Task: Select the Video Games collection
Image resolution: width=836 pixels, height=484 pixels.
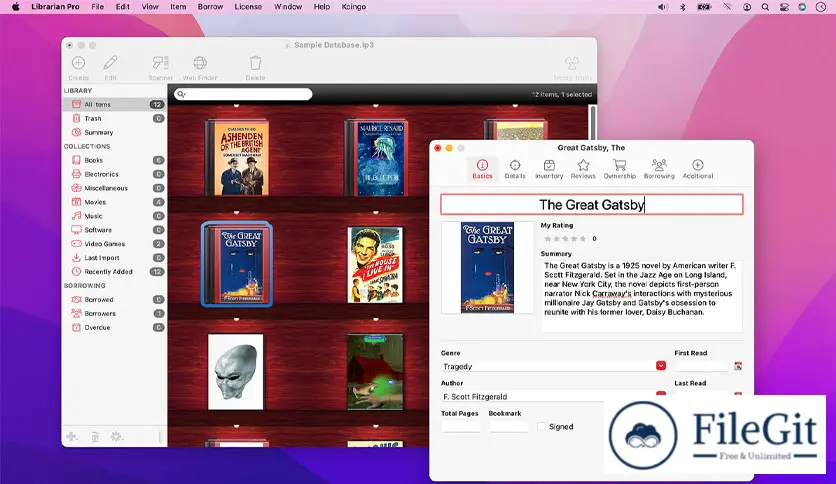Action: (114, 244)
